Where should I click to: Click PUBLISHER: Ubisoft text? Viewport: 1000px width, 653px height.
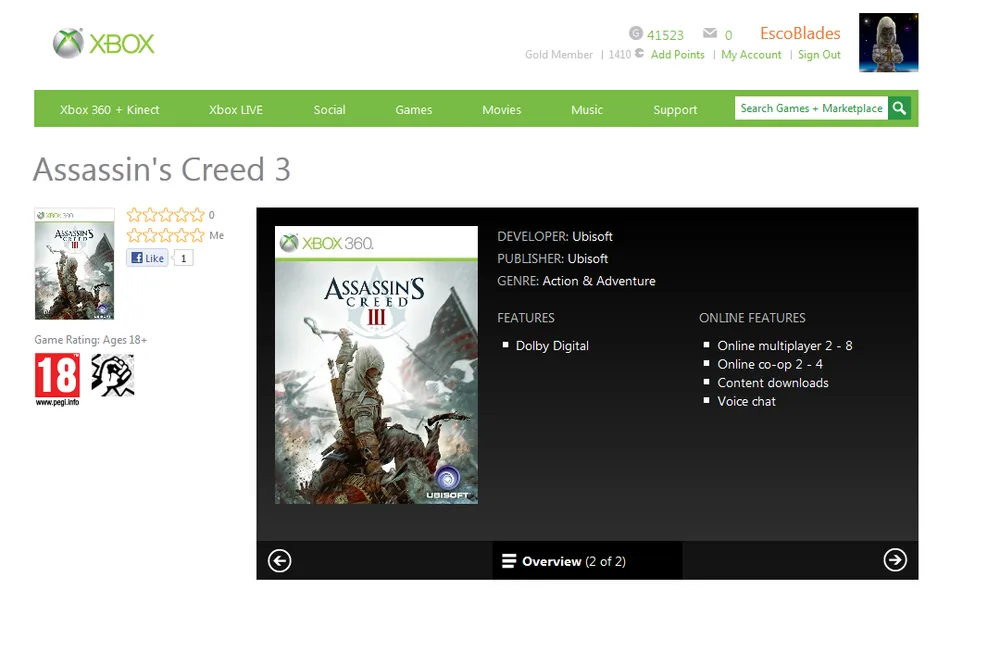[x=552, y=259]
